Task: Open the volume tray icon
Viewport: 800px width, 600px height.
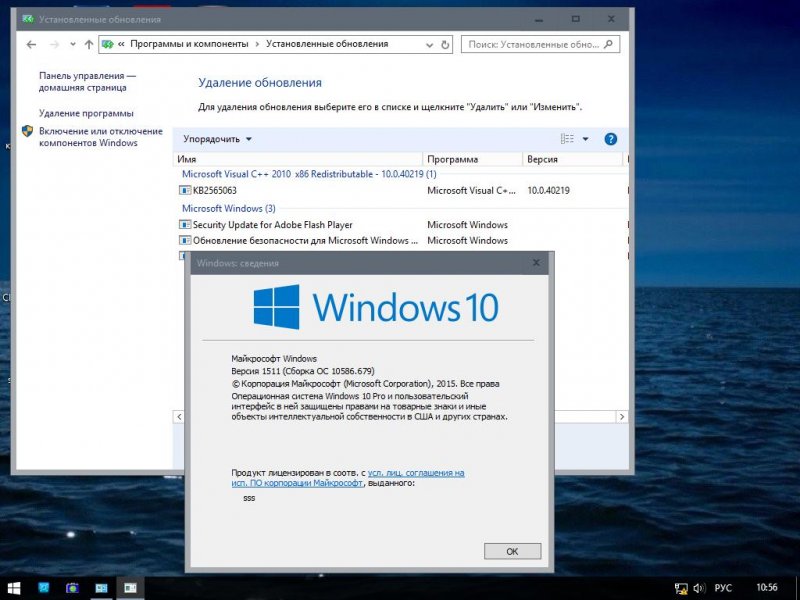Action: tap(699, 589)
